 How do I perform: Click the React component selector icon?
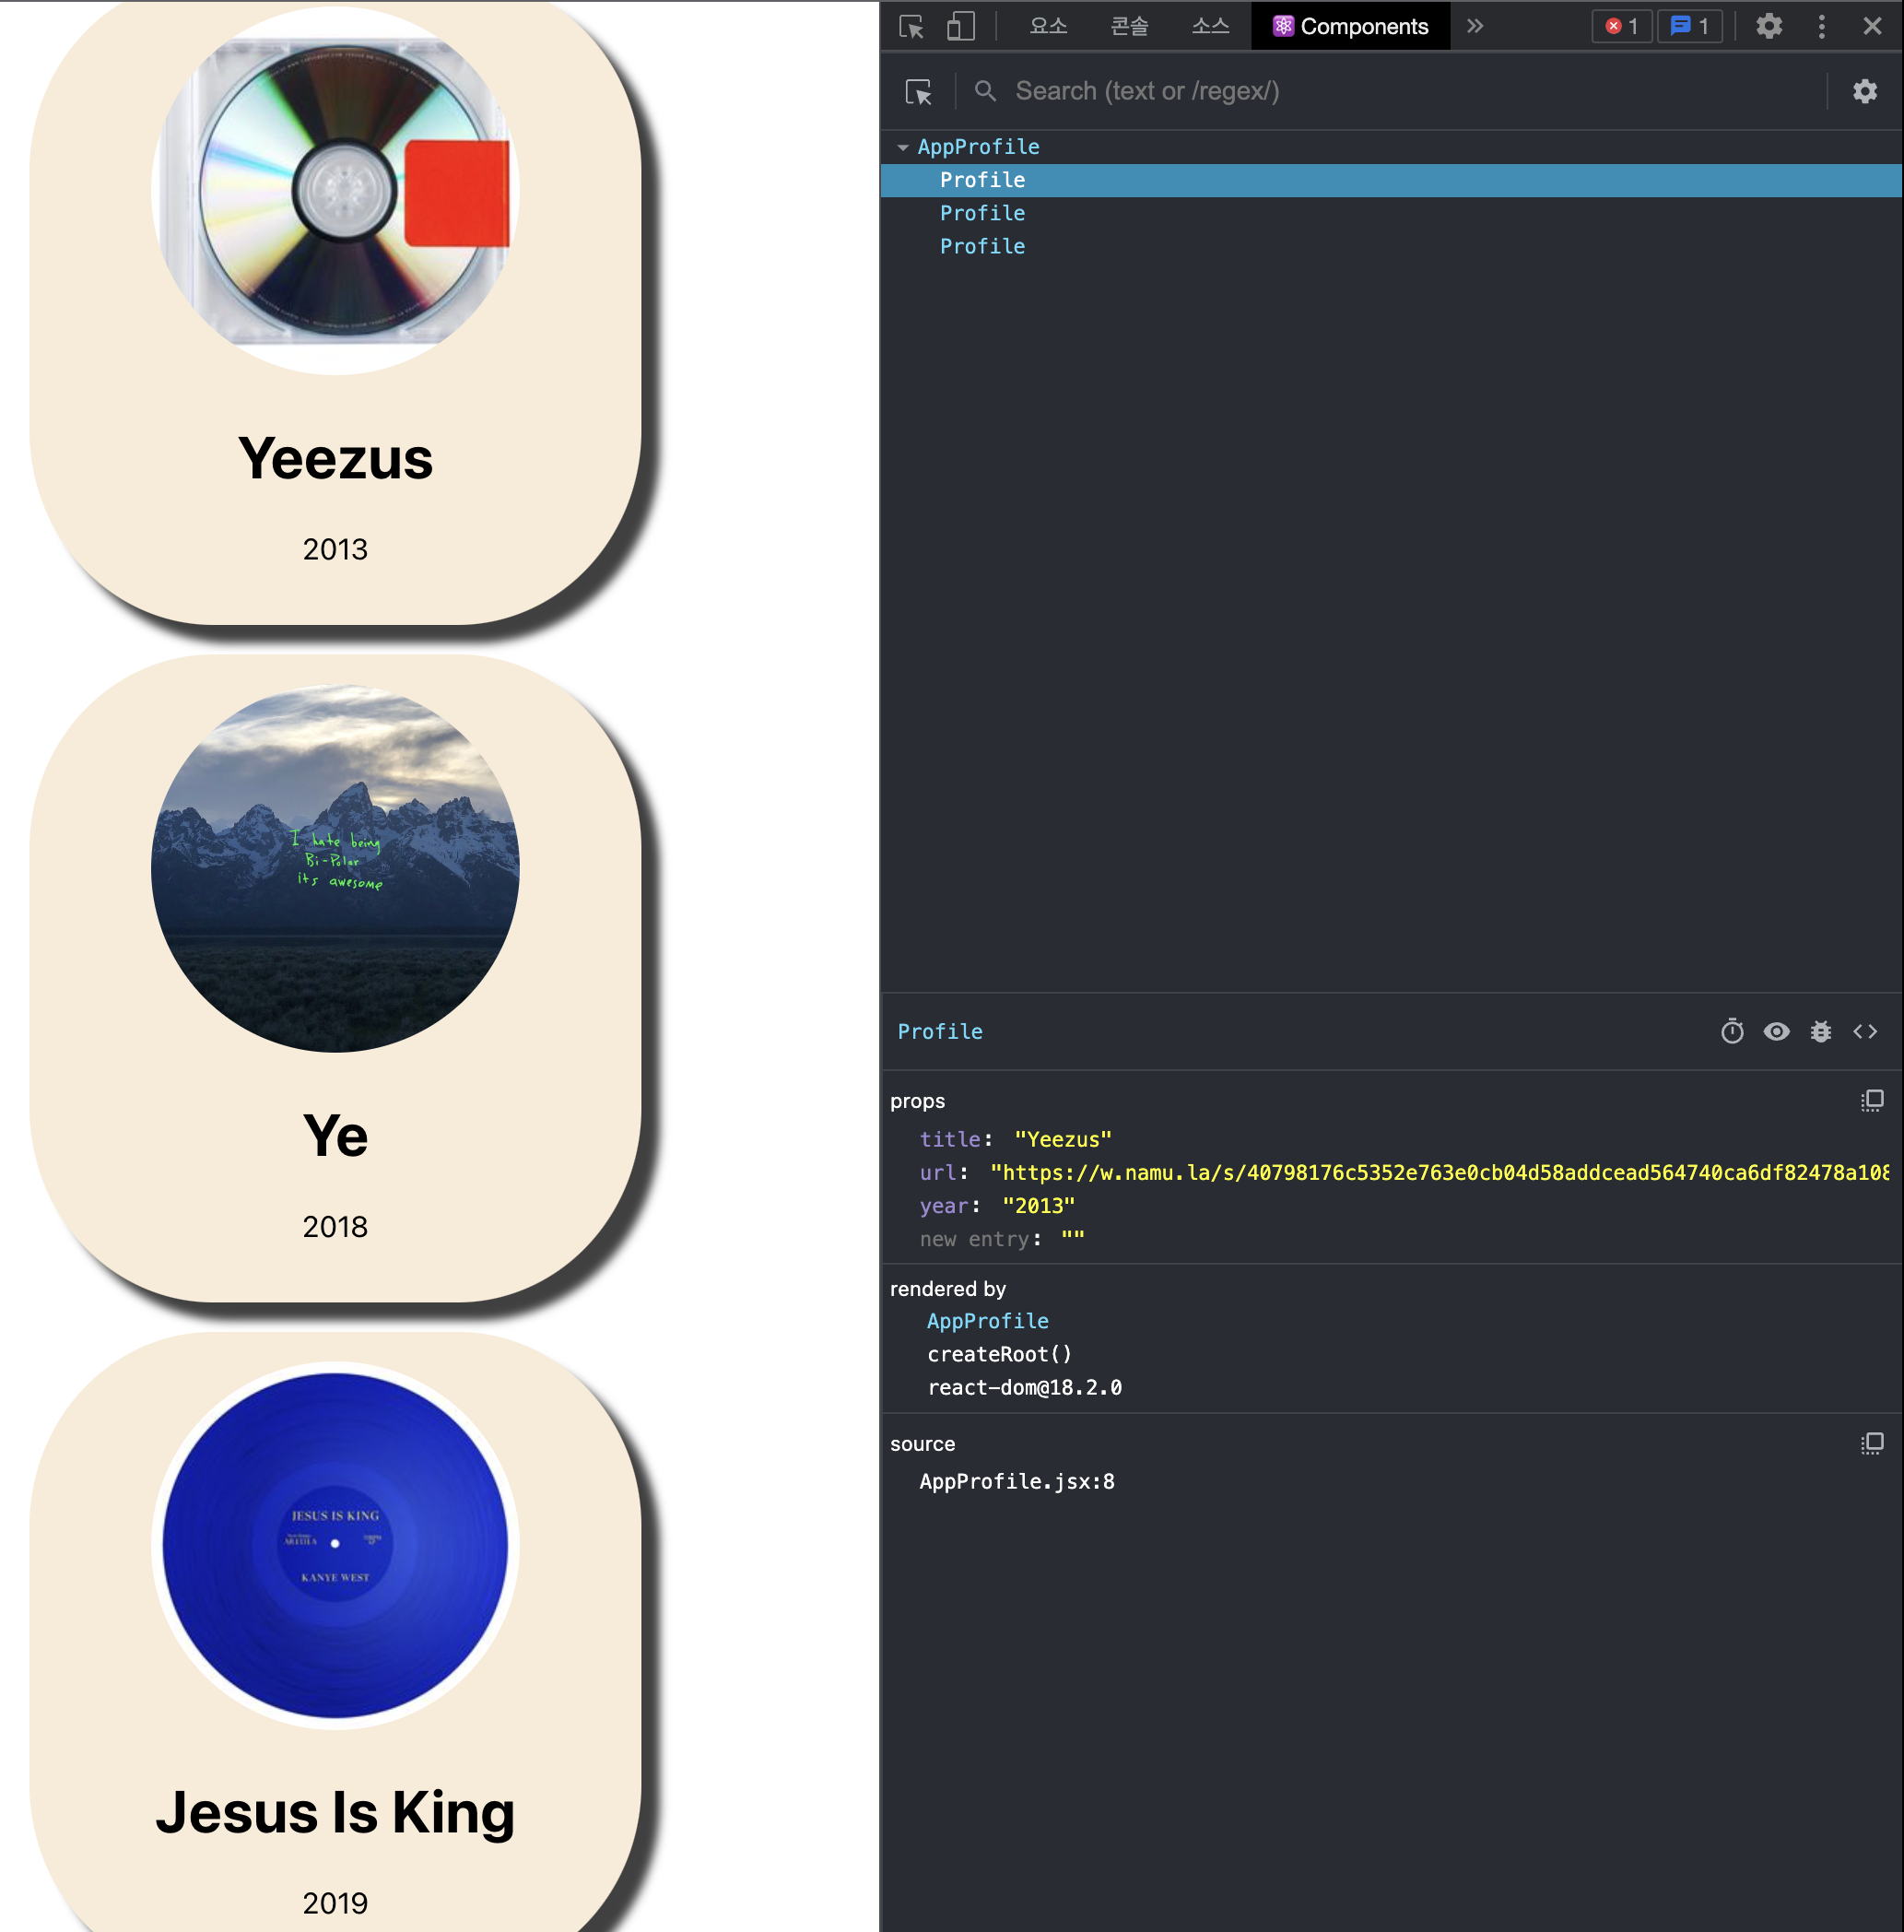coord(918,92)
